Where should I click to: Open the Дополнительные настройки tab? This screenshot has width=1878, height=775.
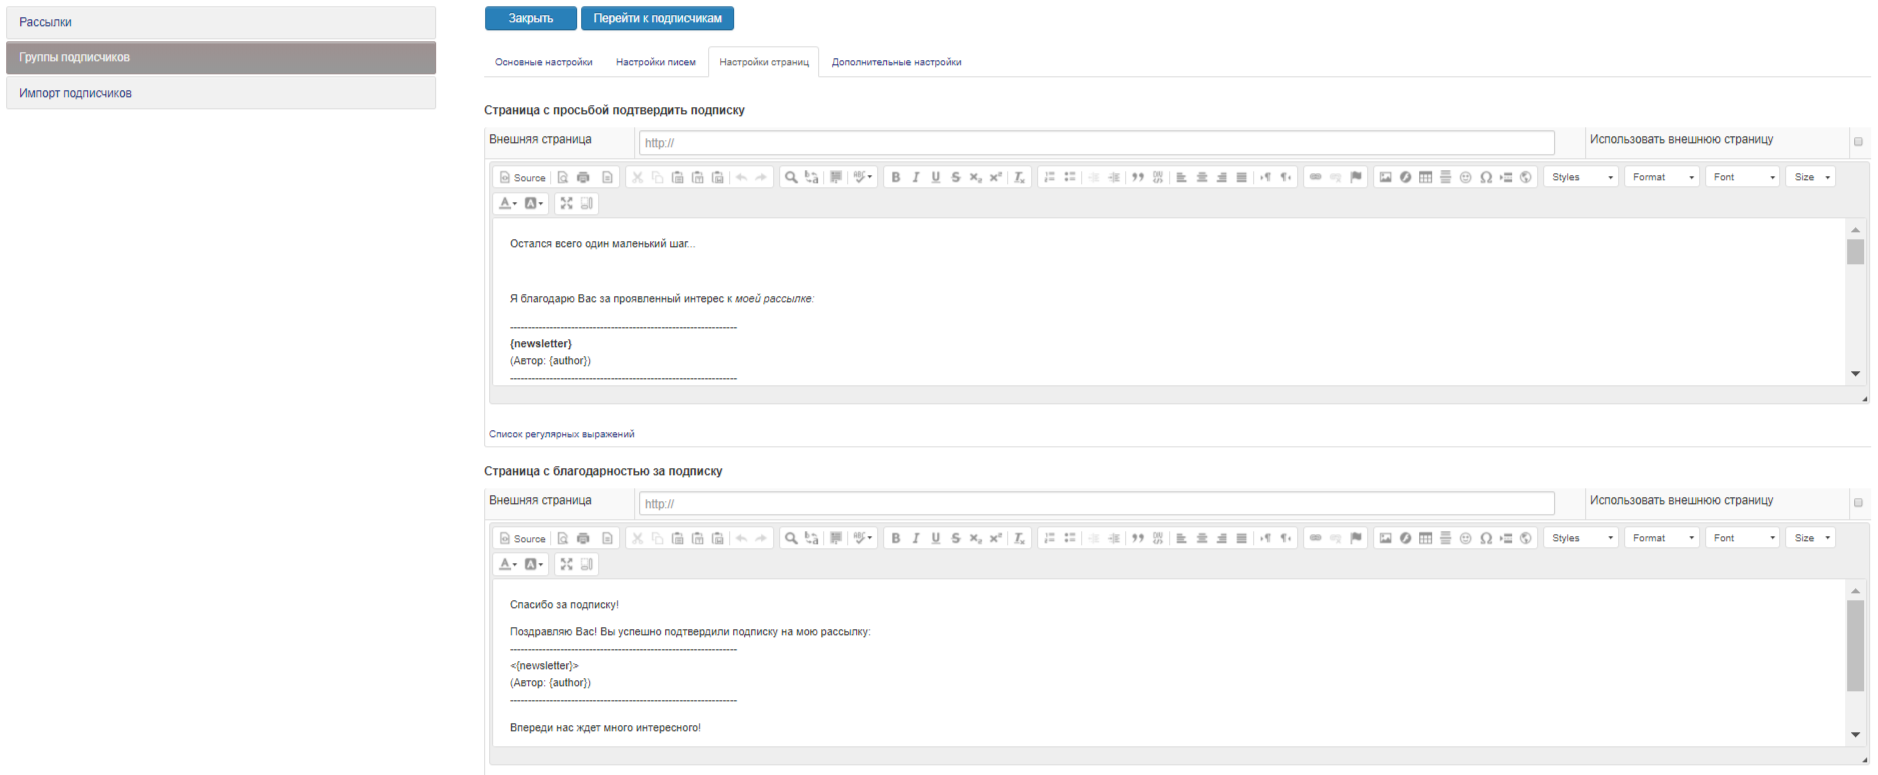click(x=896, y=62)
